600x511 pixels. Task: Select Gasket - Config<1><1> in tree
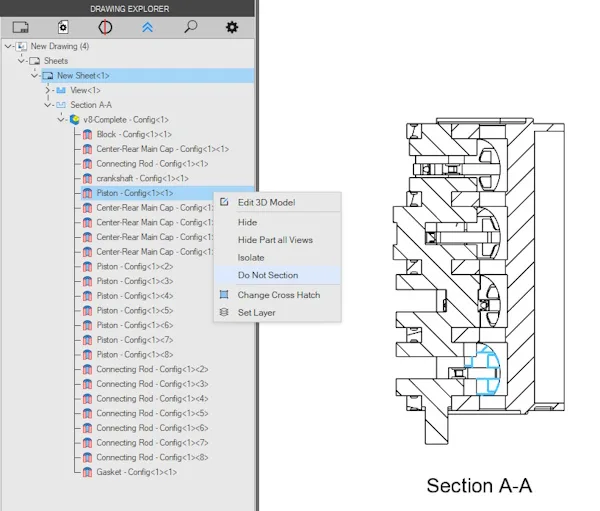pyautogui.click(x=137, y=472)
